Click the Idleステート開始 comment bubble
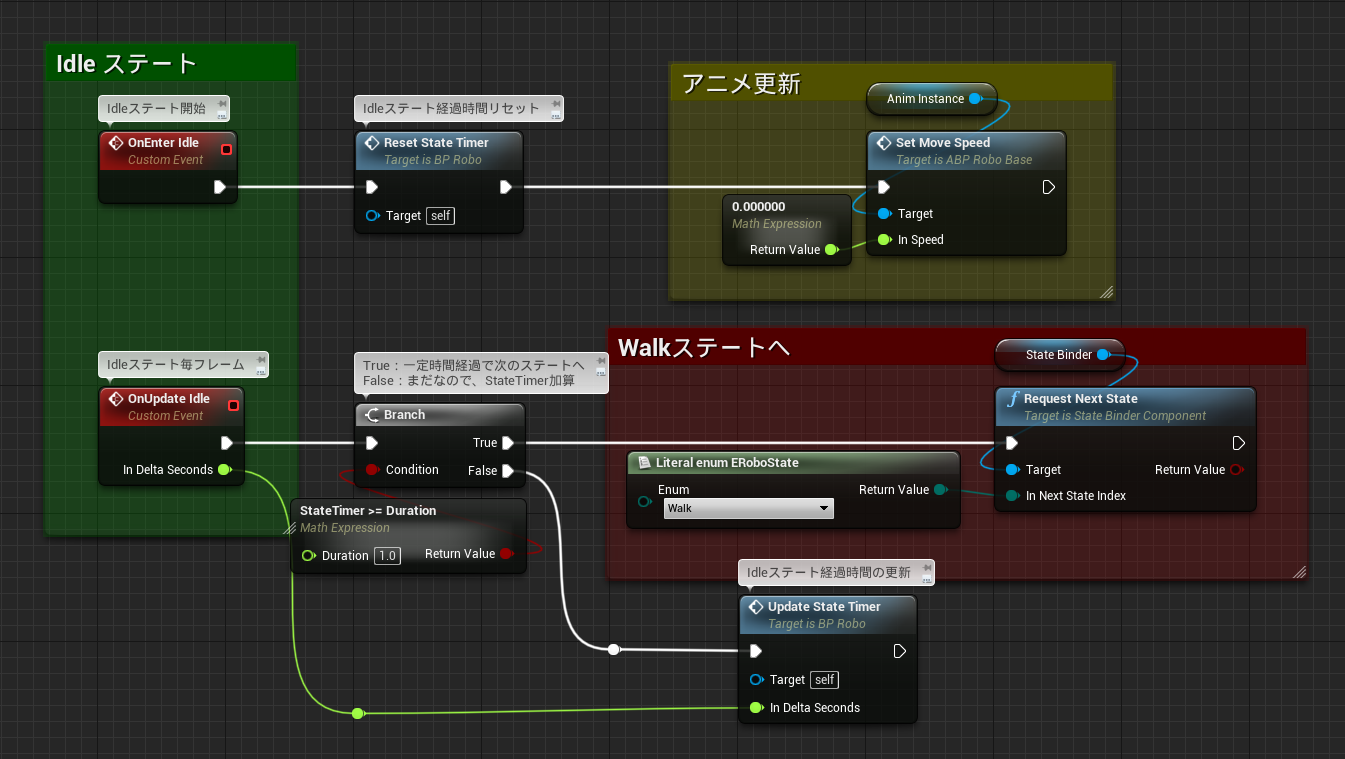This screenshot has width=1345, height=759. tap(164, 108)
